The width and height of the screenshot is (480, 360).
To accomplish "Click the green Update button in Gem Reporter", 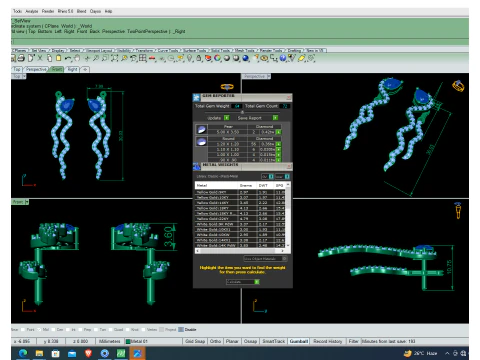I will coord(227,118).
